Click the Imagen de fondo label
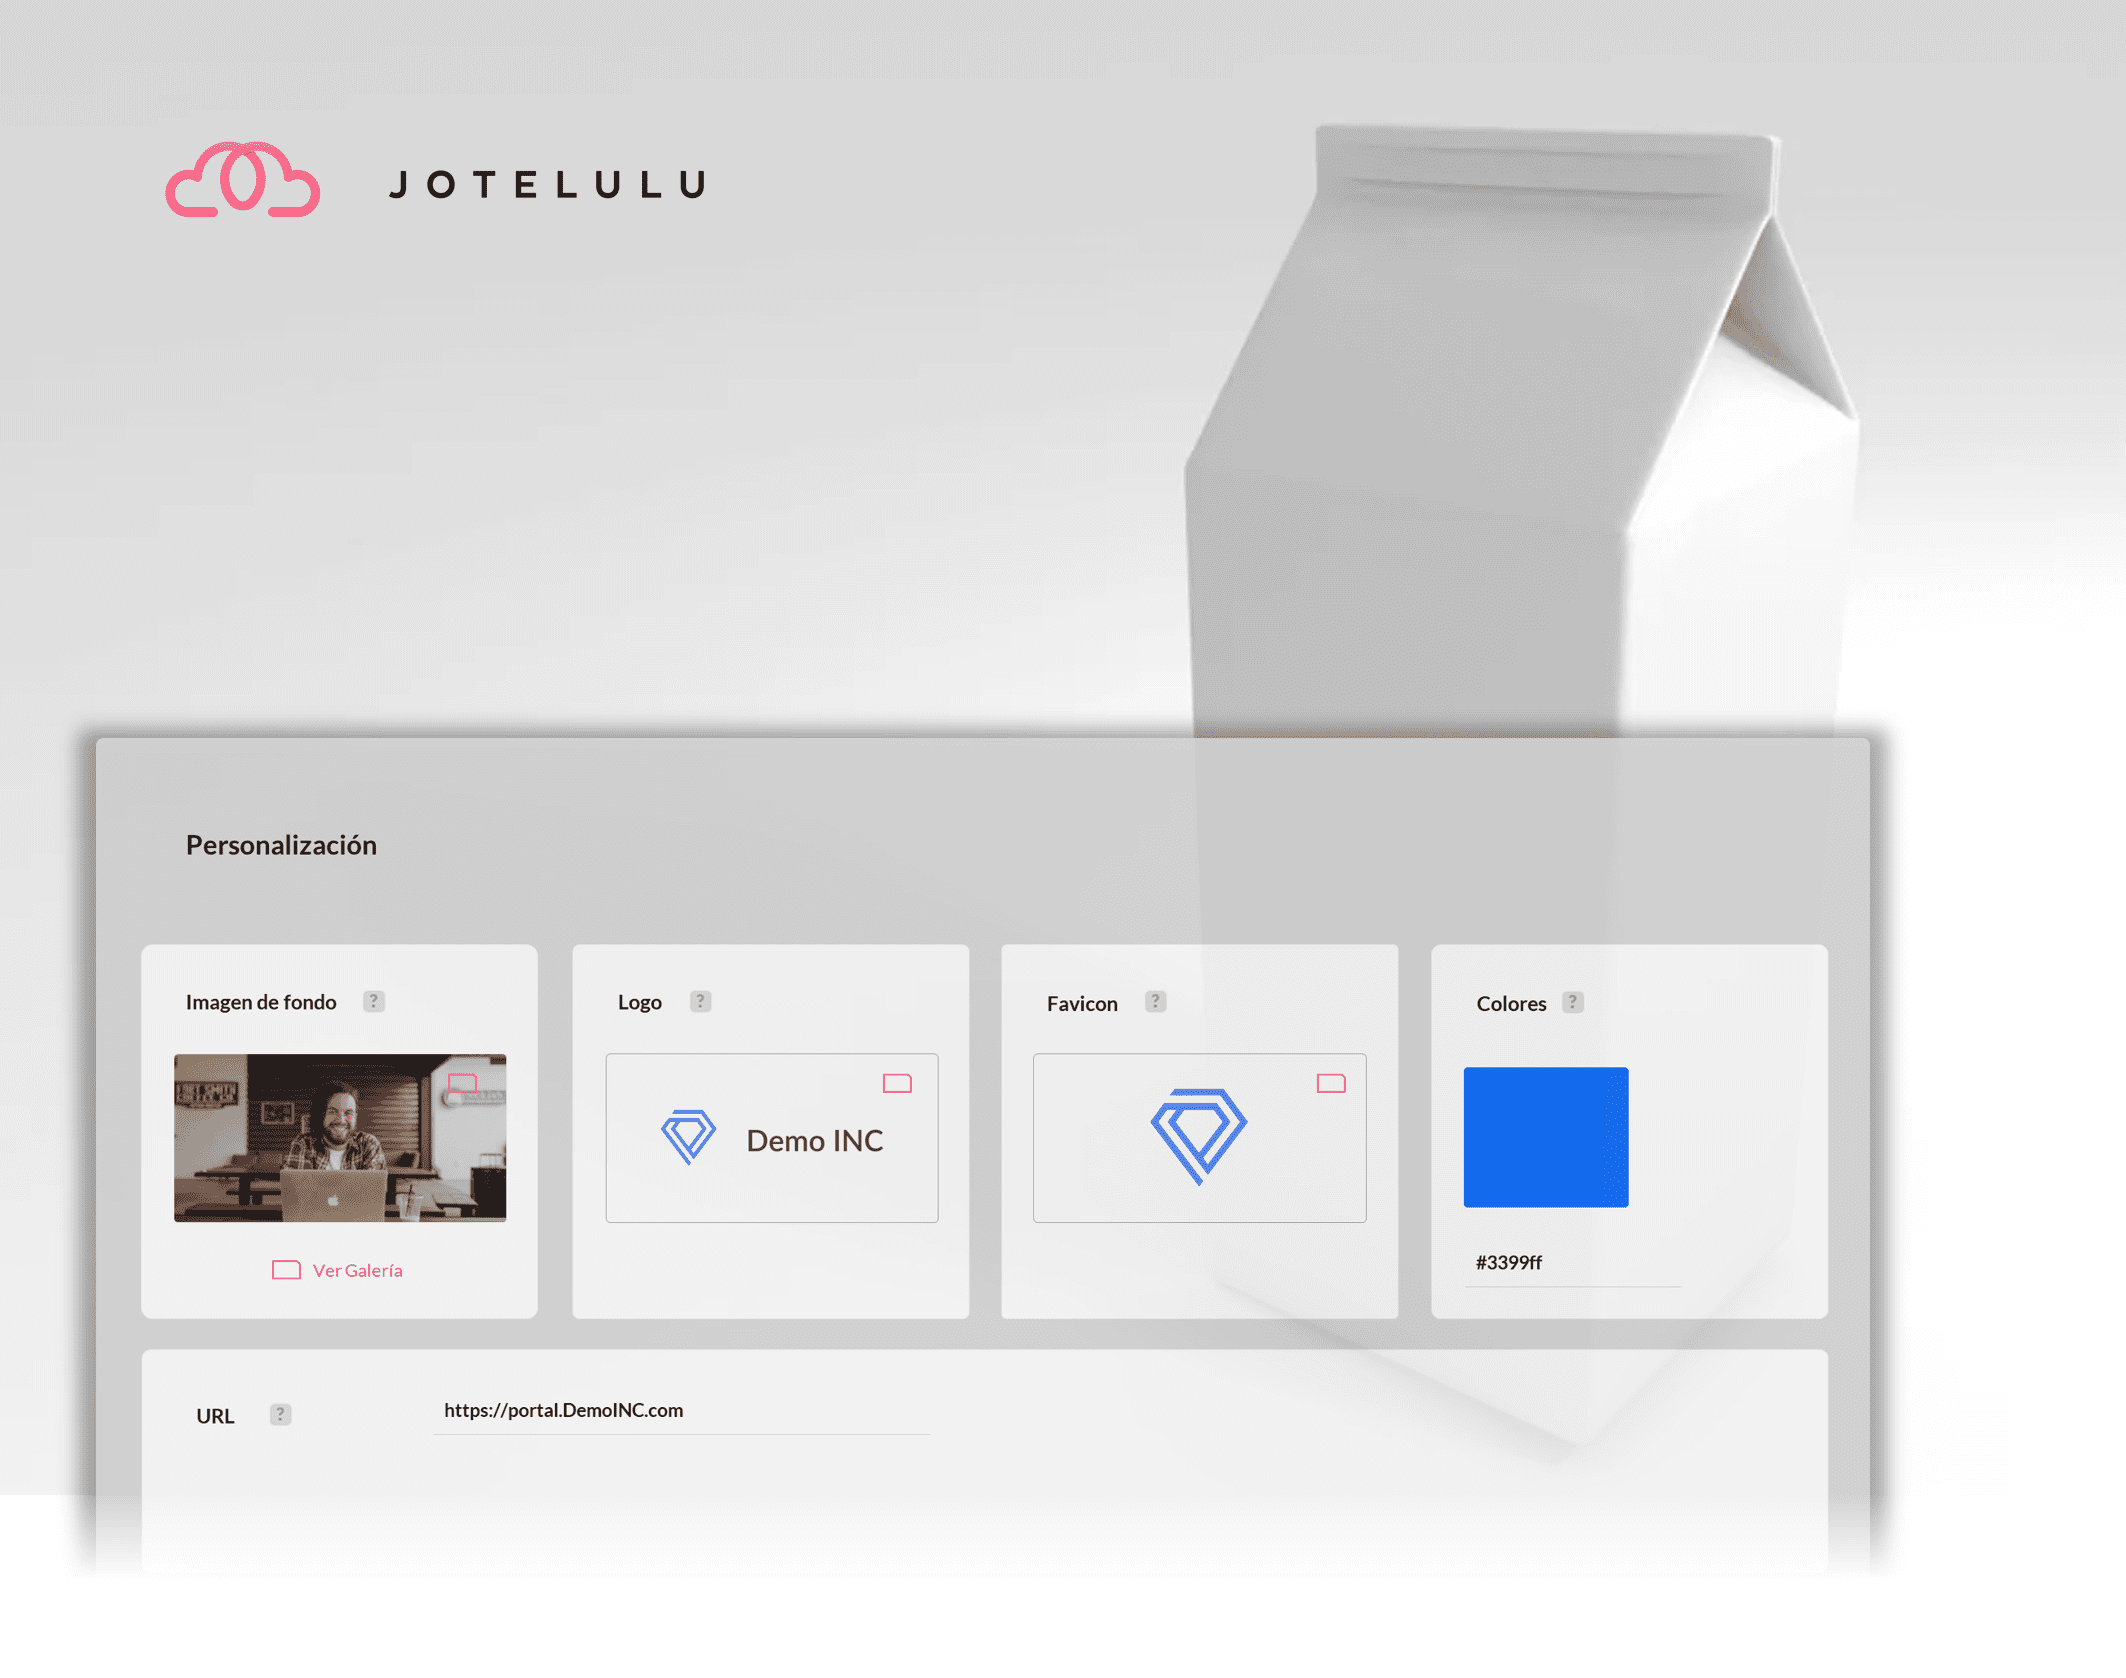The width and height of the screenshot is (2126, 1678). pyautogui.click(x=261, y=1002)
